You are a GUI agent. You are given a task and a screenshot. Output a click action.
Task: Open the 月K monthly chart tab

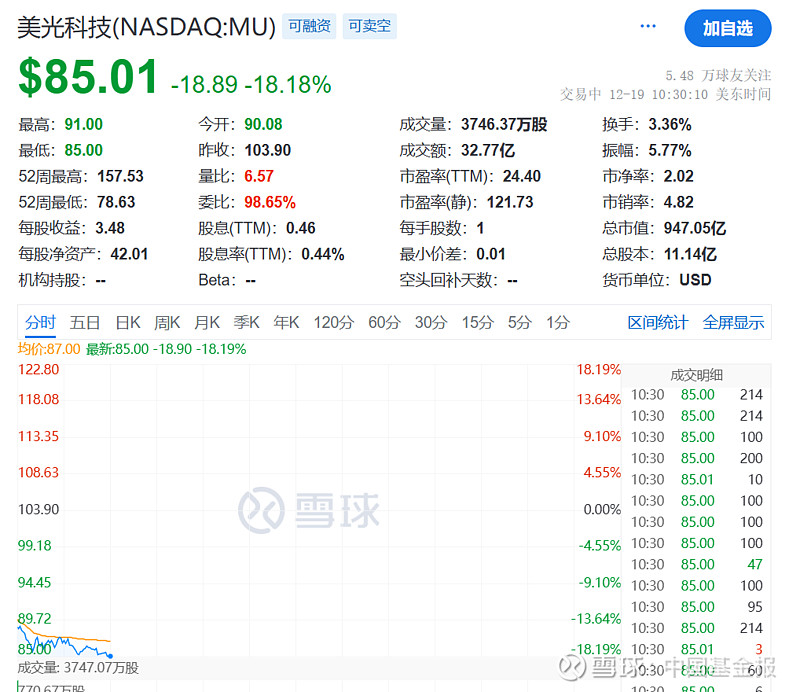click(x=207, y=322)
